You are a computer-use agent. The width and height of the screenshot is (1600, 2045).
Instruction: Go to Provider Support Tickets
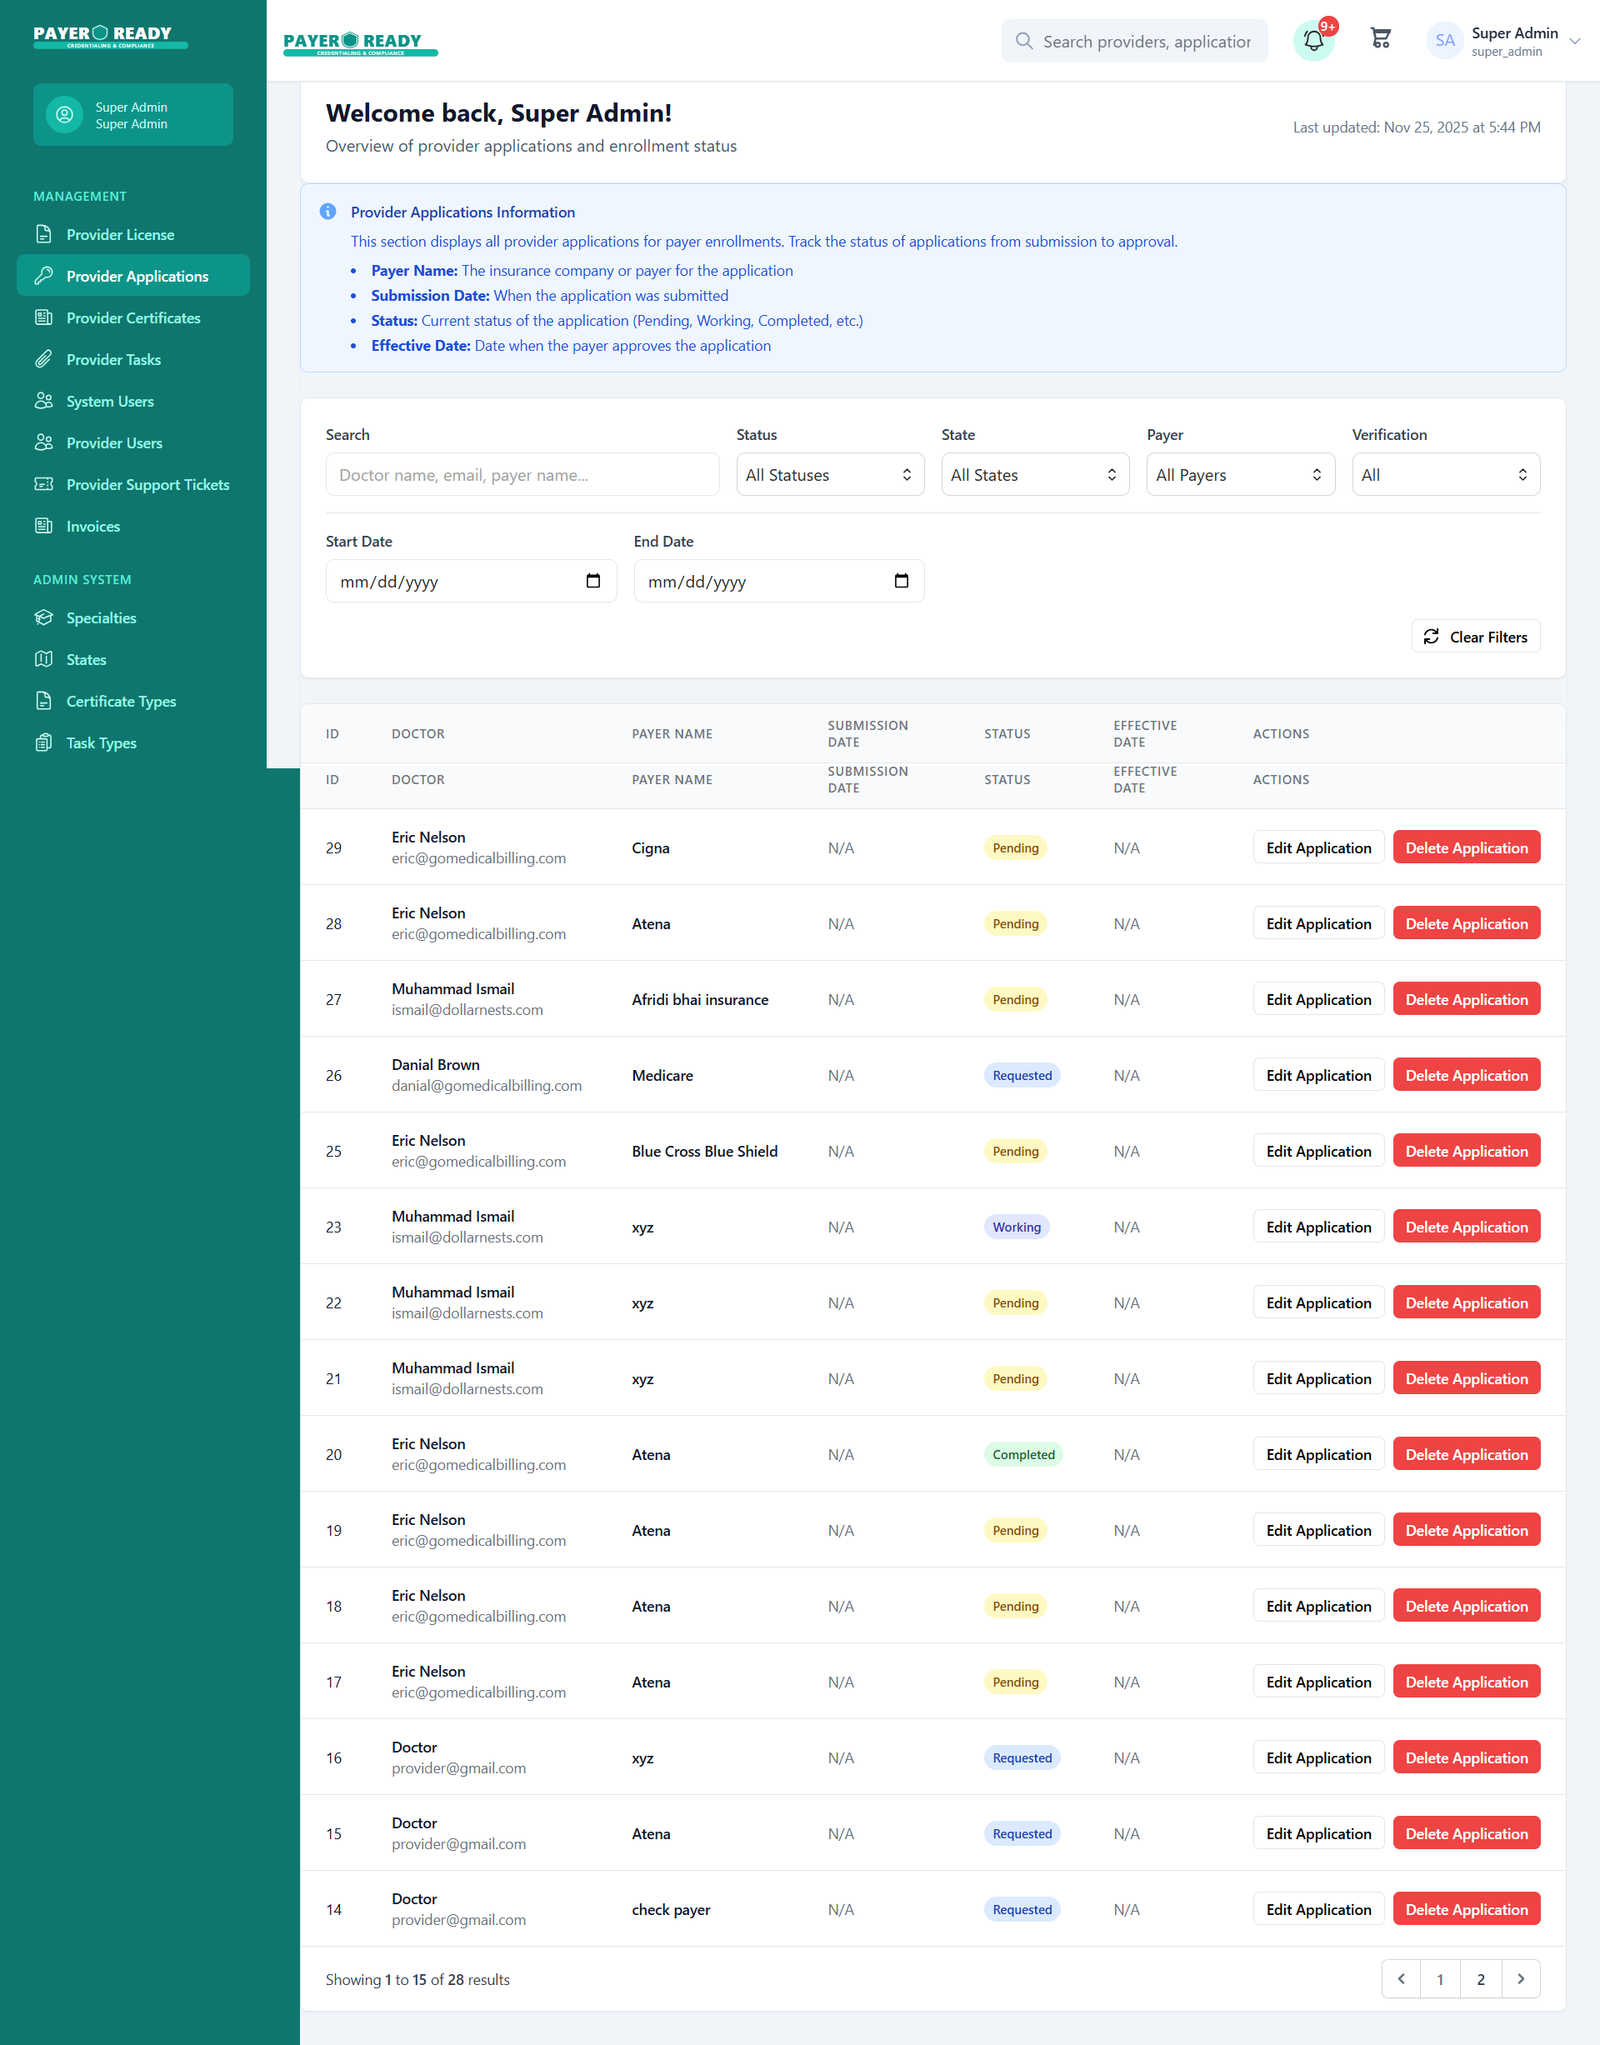pyautogui.click(x=147, y=485)
